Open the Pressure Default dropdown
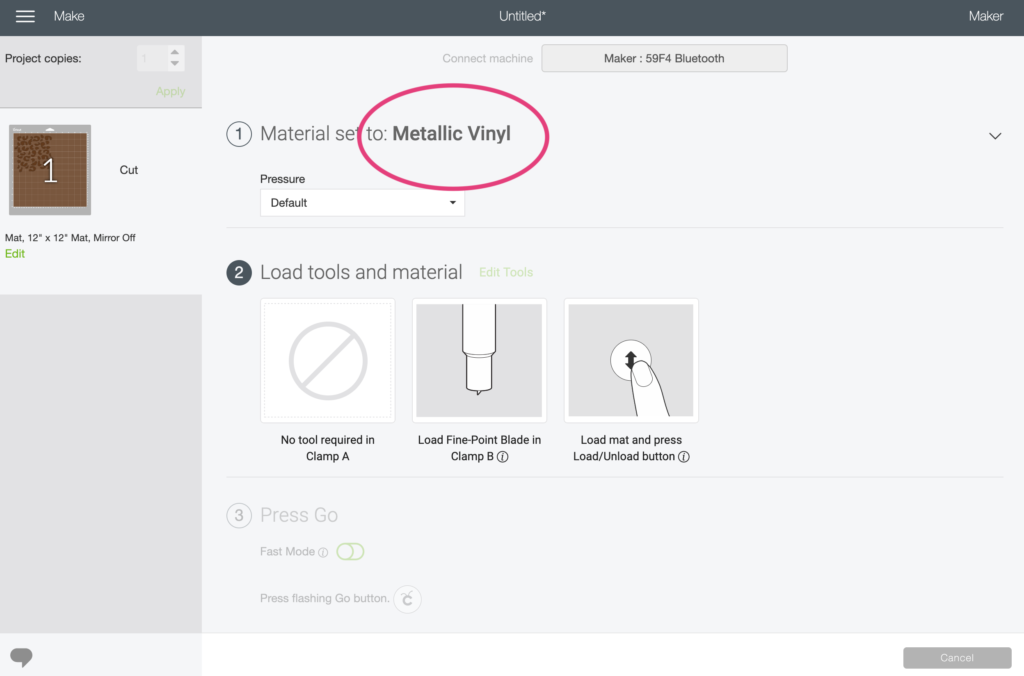 pyautogui.click(x=362, y=202)
